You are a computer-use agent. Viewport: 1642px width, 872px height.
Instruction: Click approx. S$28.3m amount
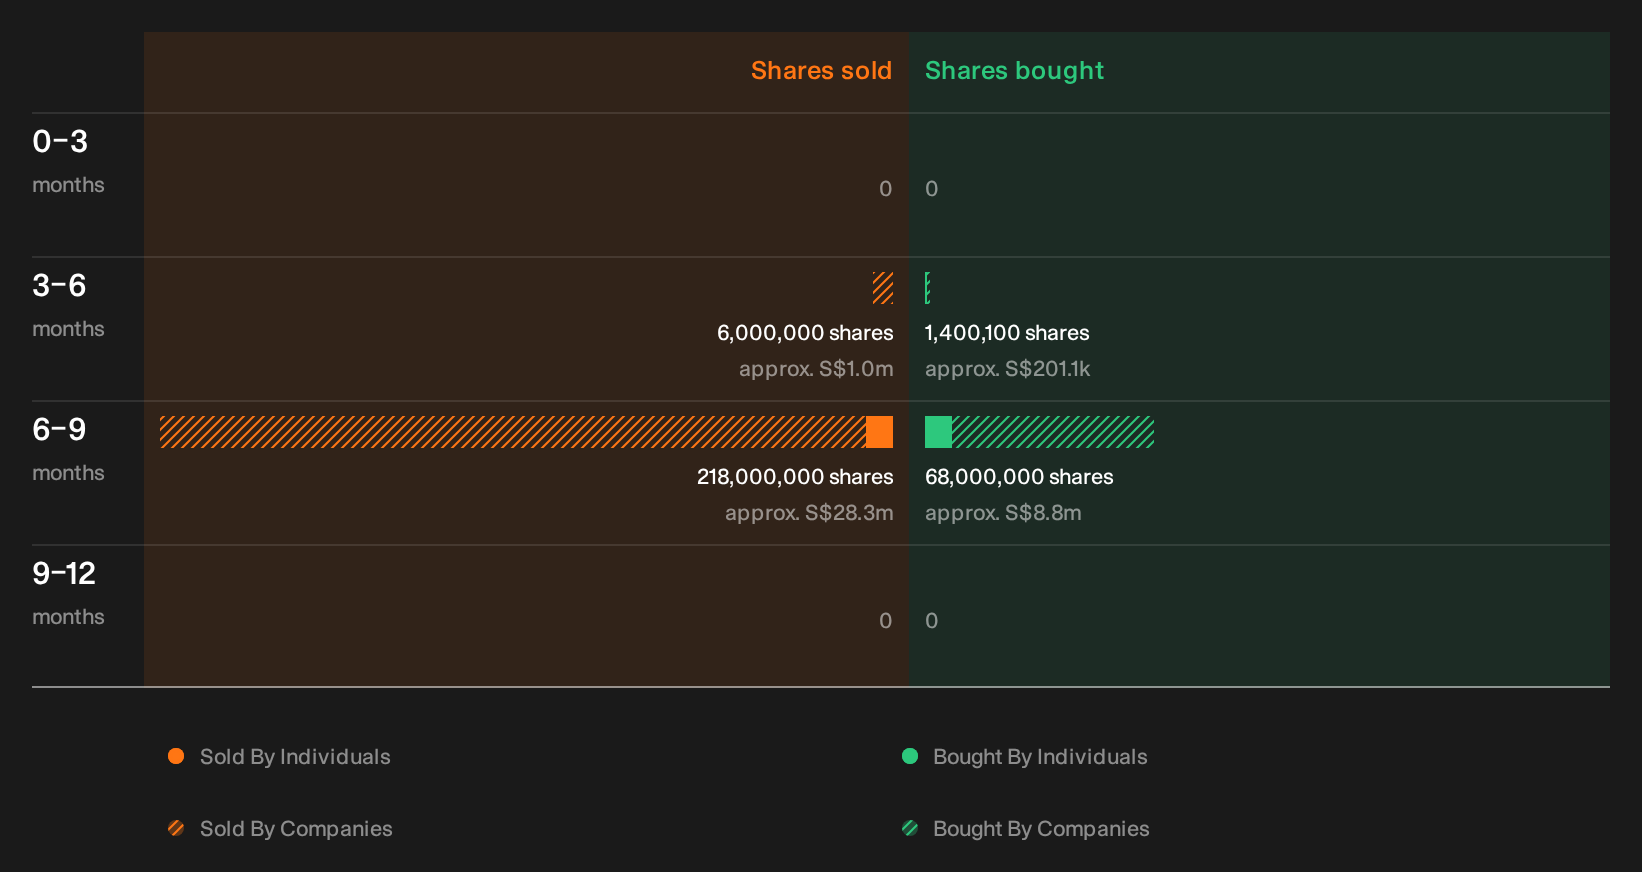pos(809,513)
